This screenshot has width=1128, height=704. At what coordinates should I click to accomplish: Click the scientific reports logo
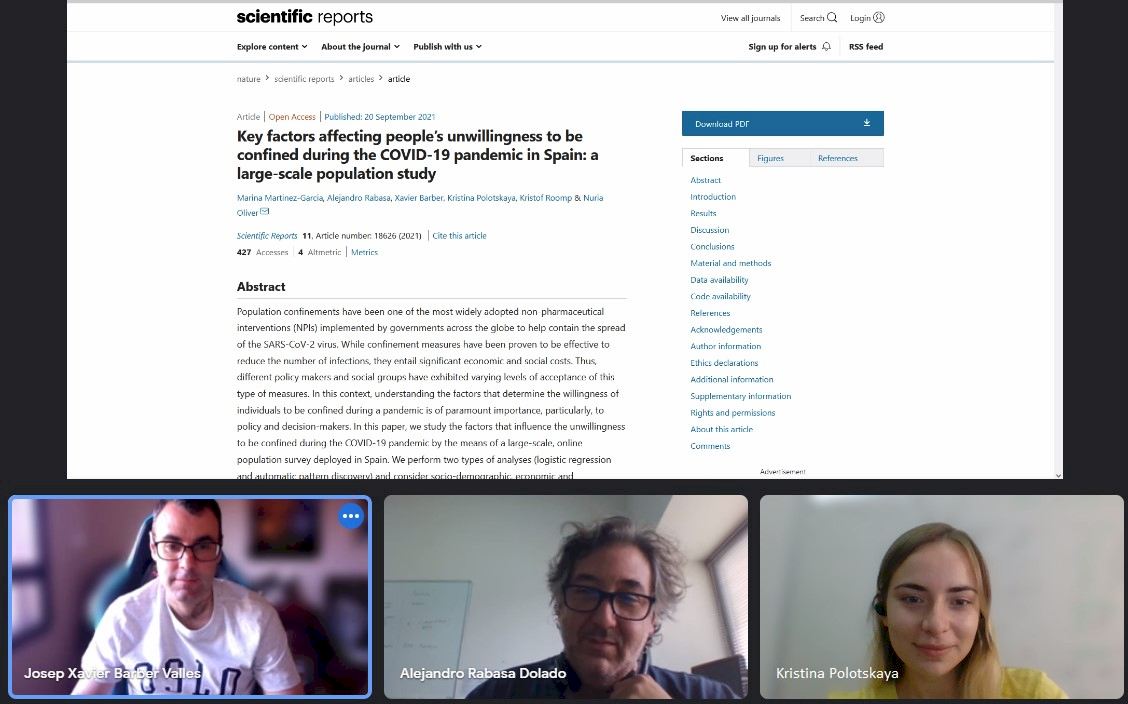(305, 17)
